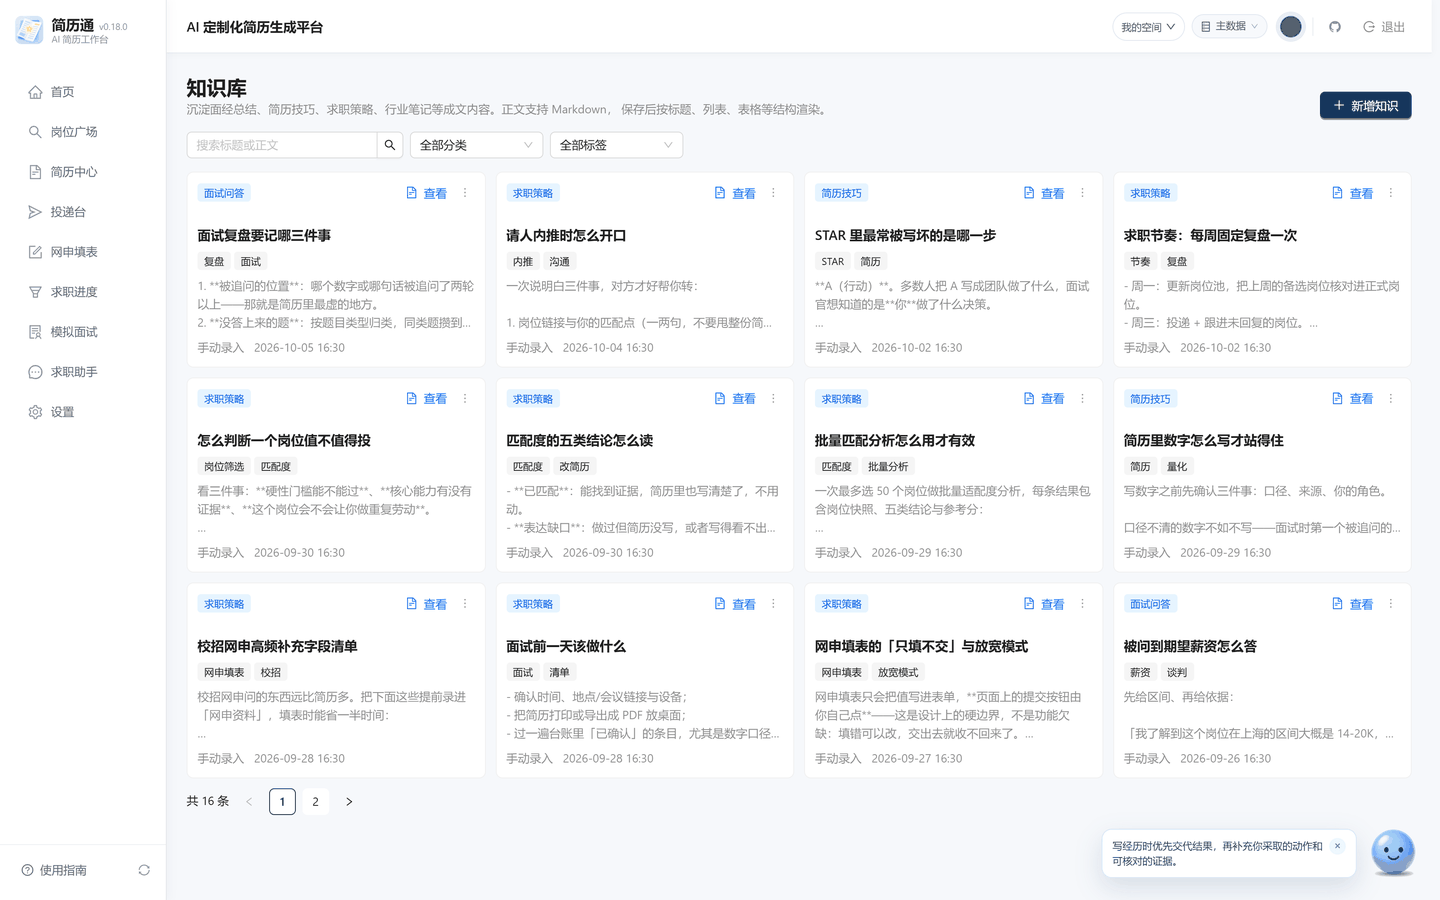
Task: Open more options for 怎么判断一个岗位值不值得投
Action: tap(465, 398)
